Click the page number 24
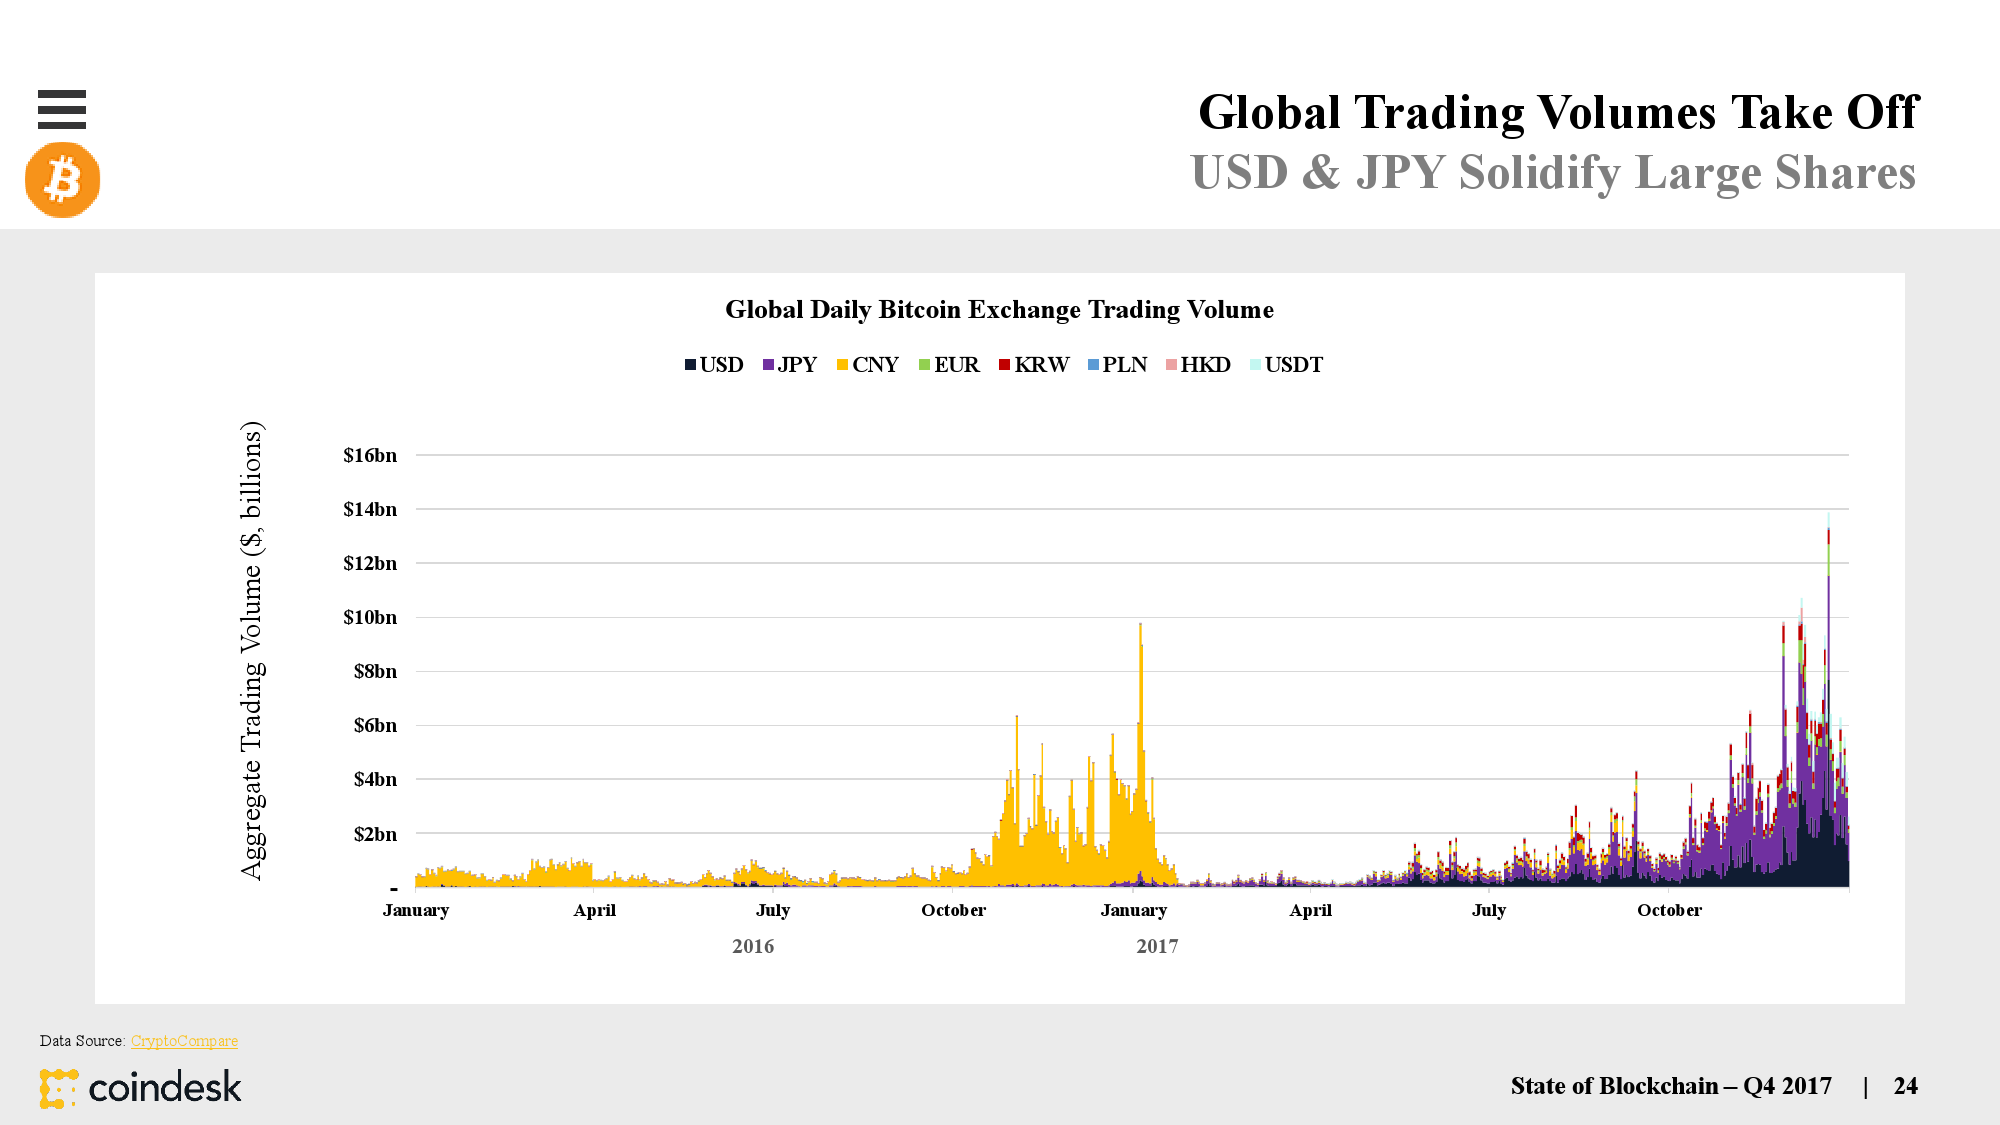Viewport: 2000px width, 1125px height. pyautogui.click(x=1905, y=1086)
